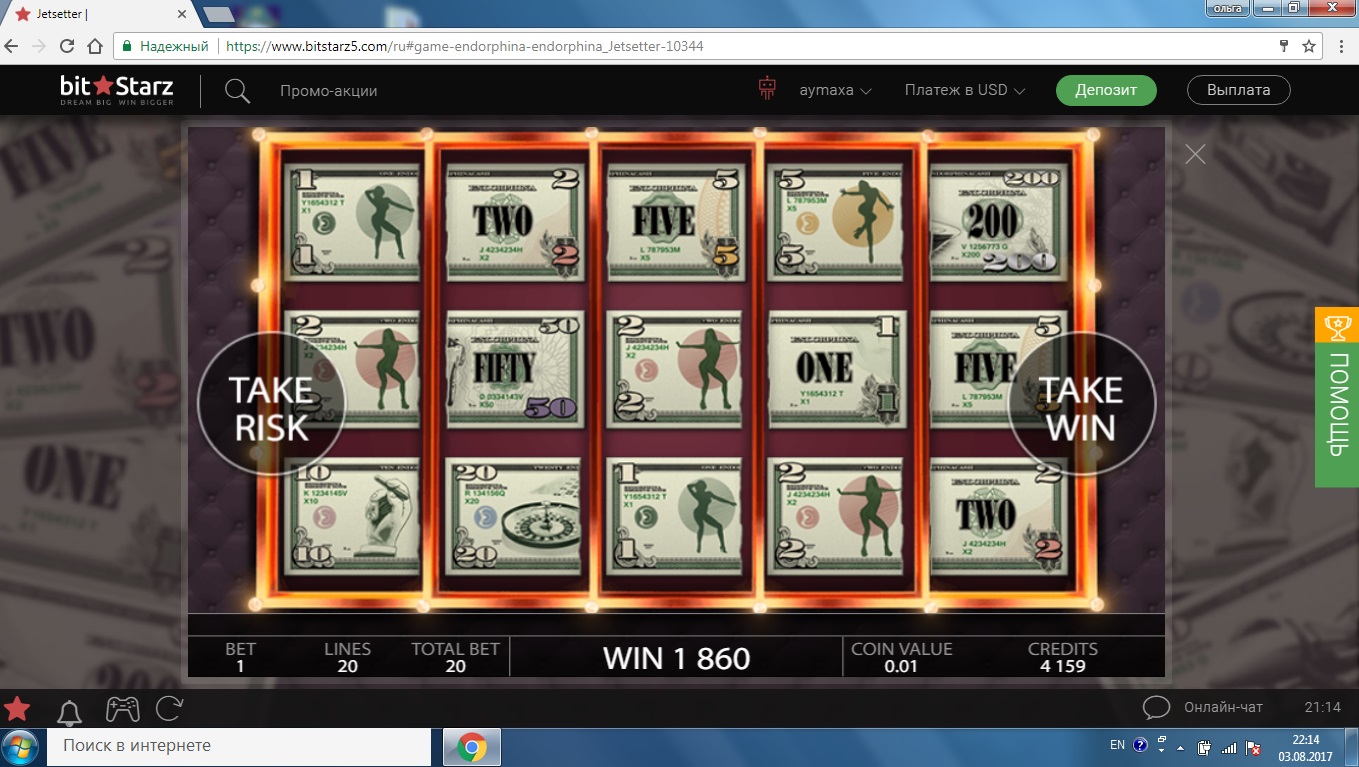Go back with the browser back arrow
Viewport: 1359px width, 767px height.
(x=12, y=46)
